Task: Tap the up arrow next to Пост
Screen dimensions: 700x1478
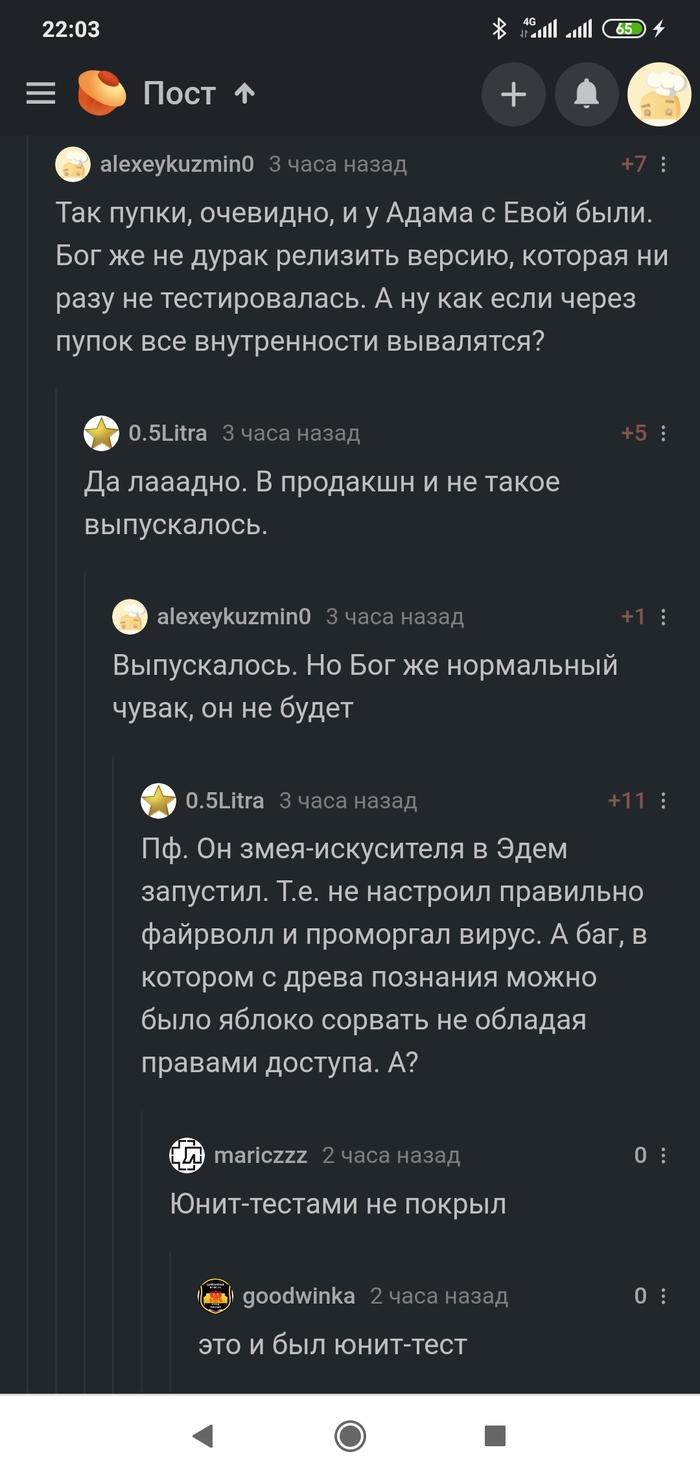Action: tap(245, 94)
